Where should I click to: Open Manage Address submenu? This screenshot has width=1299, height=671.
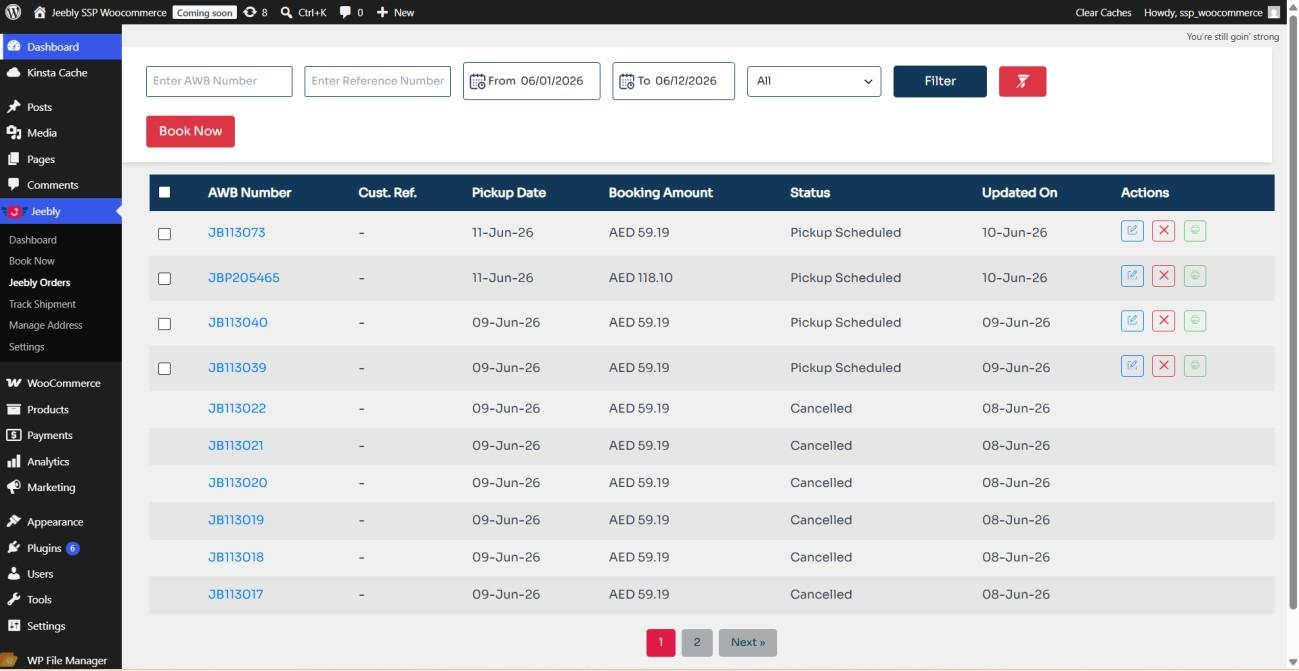[45, 325]
